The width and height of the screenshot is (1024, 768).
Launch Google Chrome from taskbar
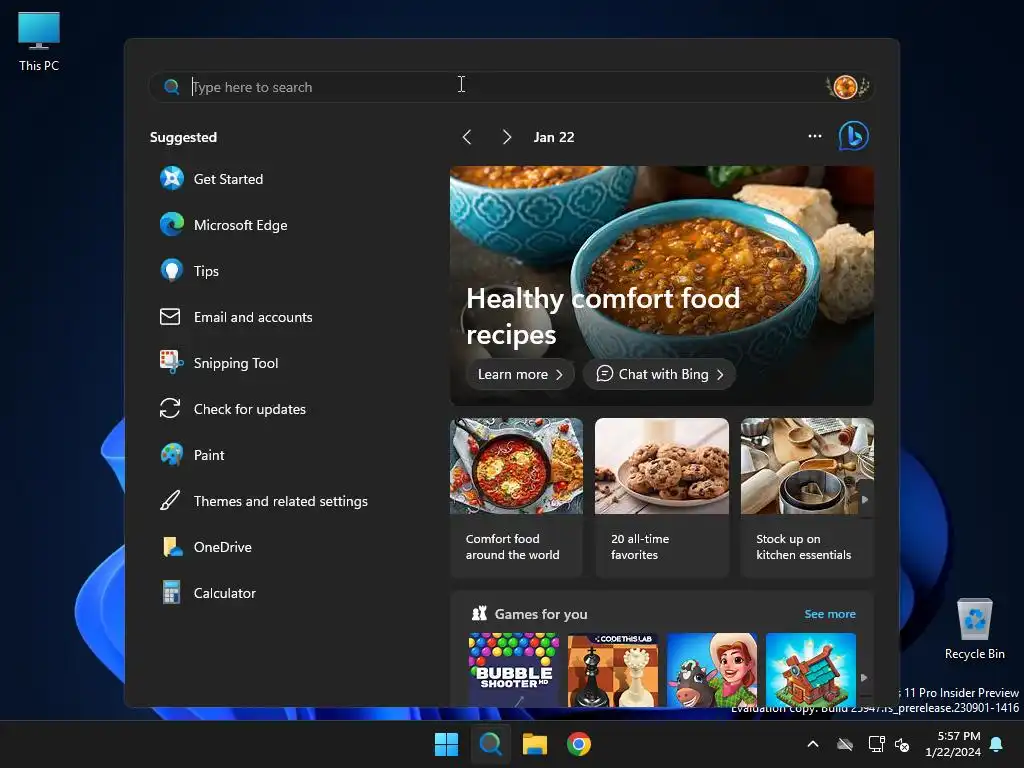click(x=579, y=744)
